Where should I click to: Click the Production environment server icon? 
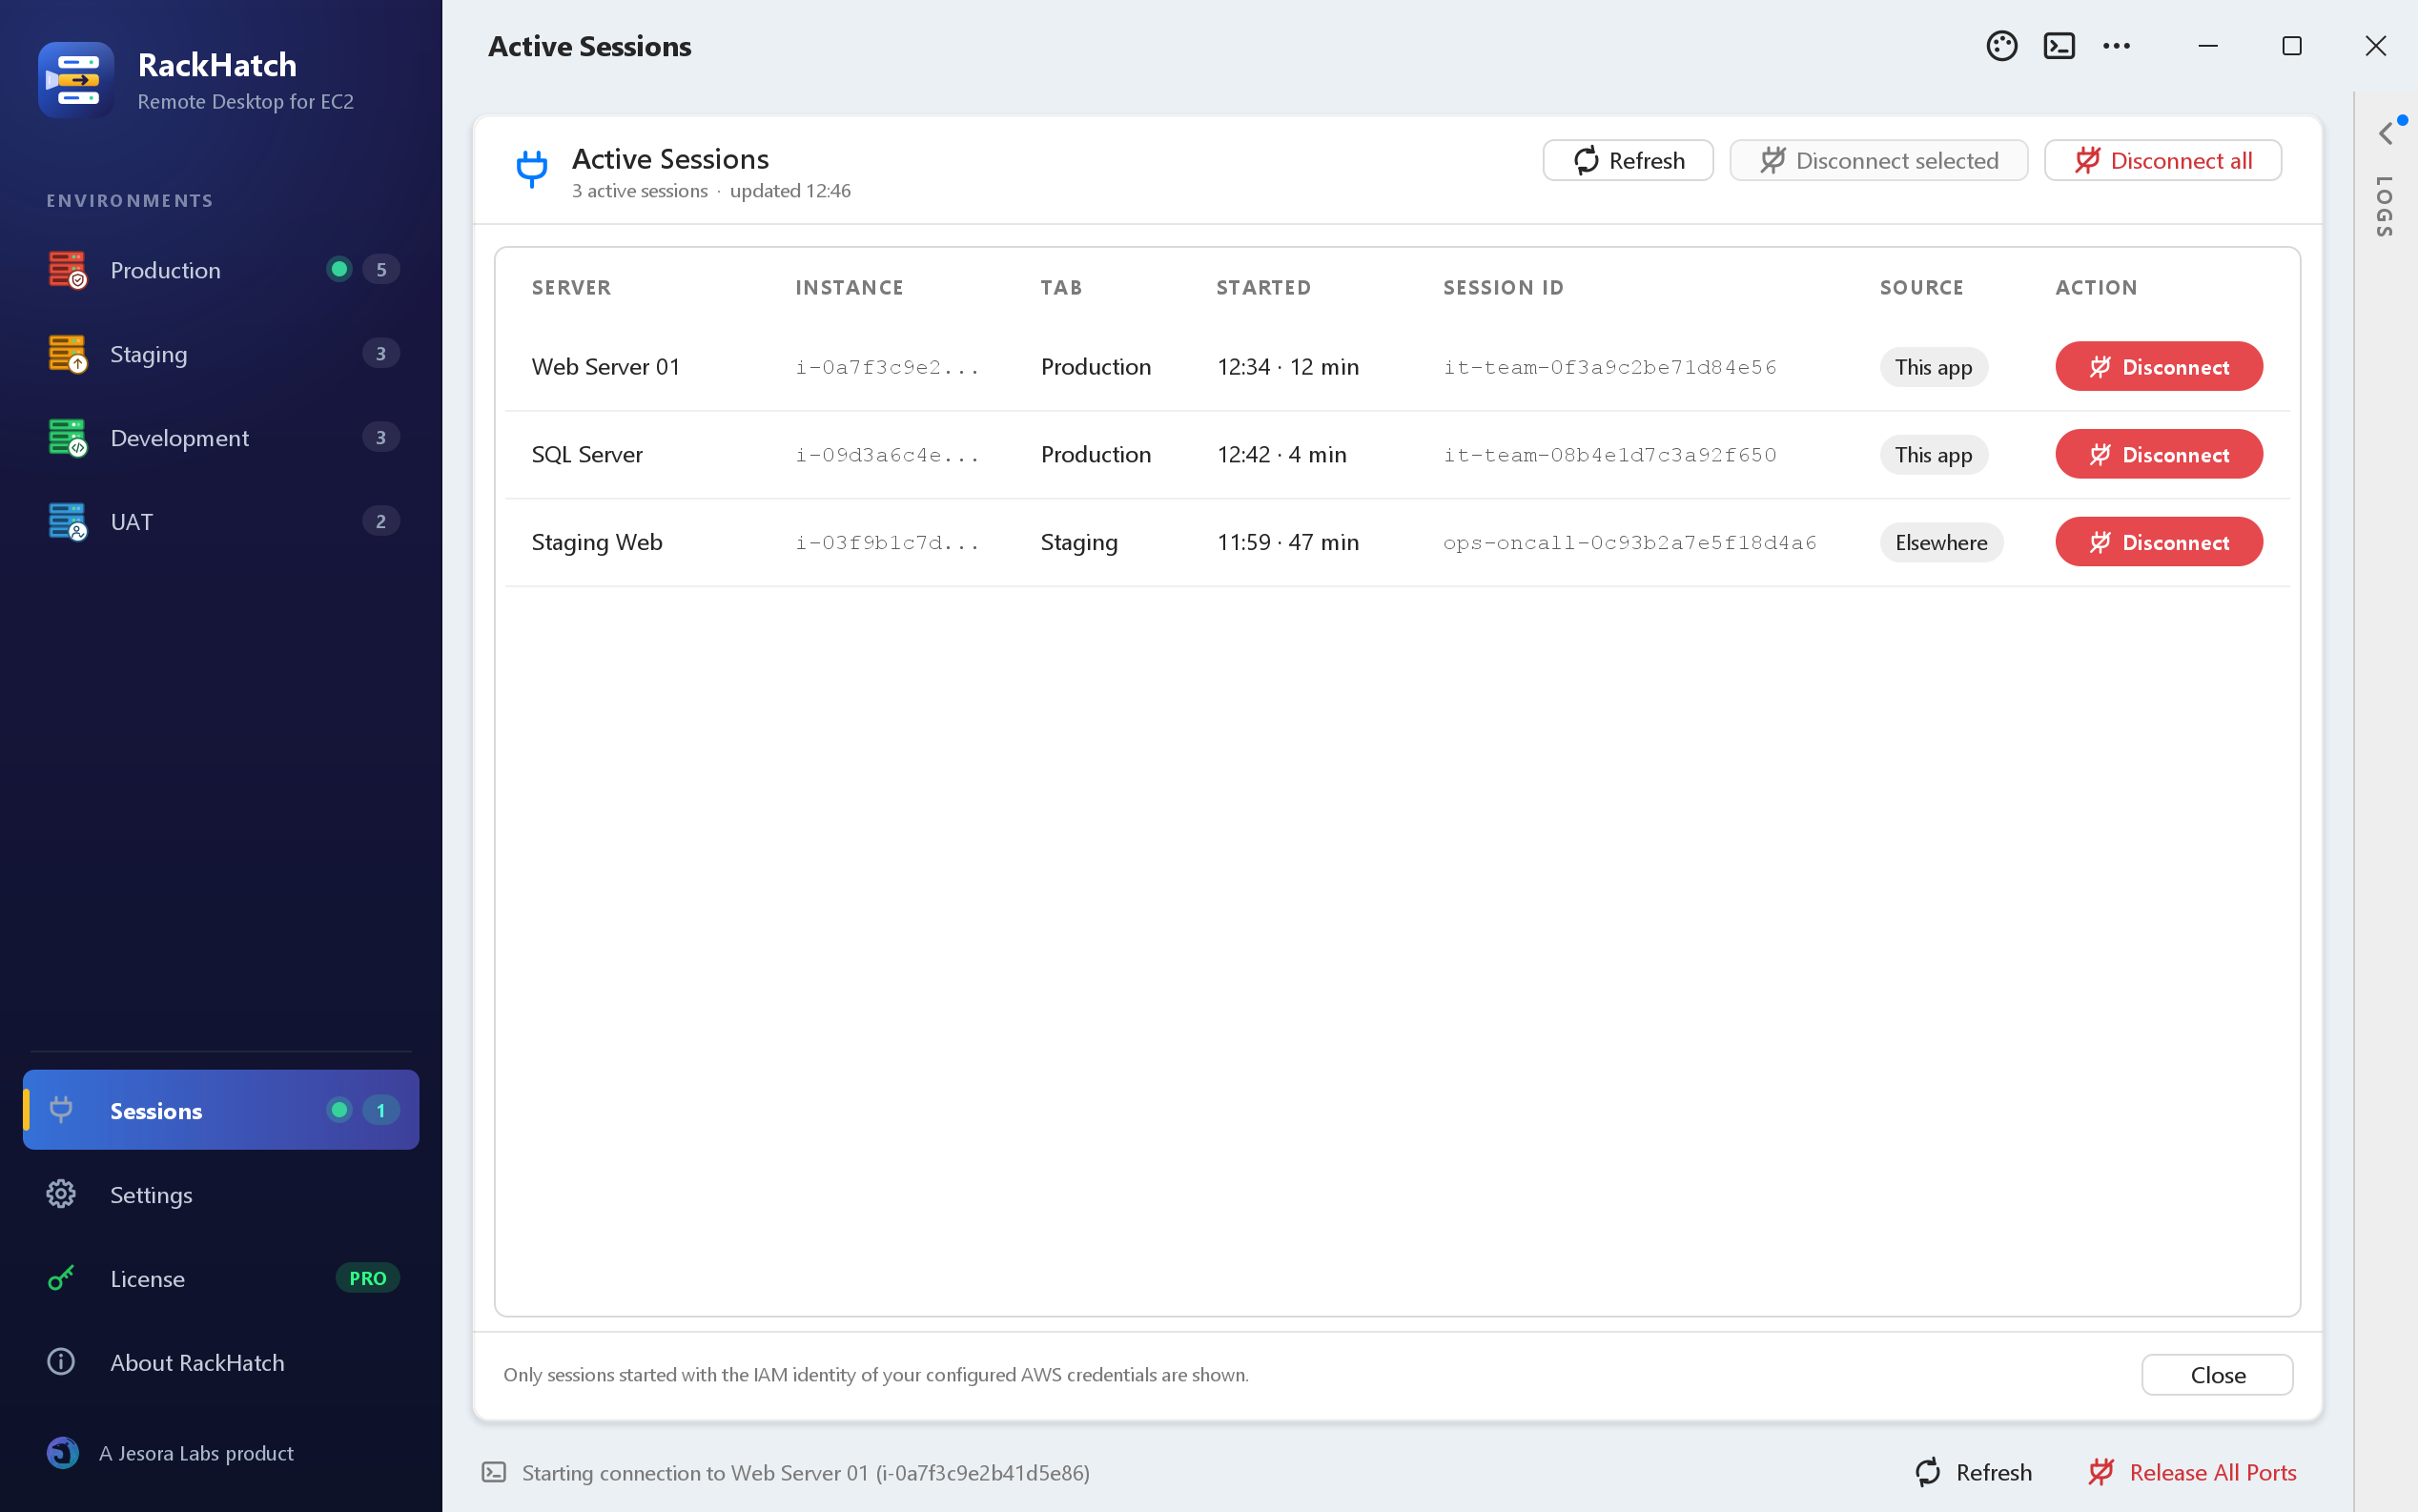click(x=67, y=269)
